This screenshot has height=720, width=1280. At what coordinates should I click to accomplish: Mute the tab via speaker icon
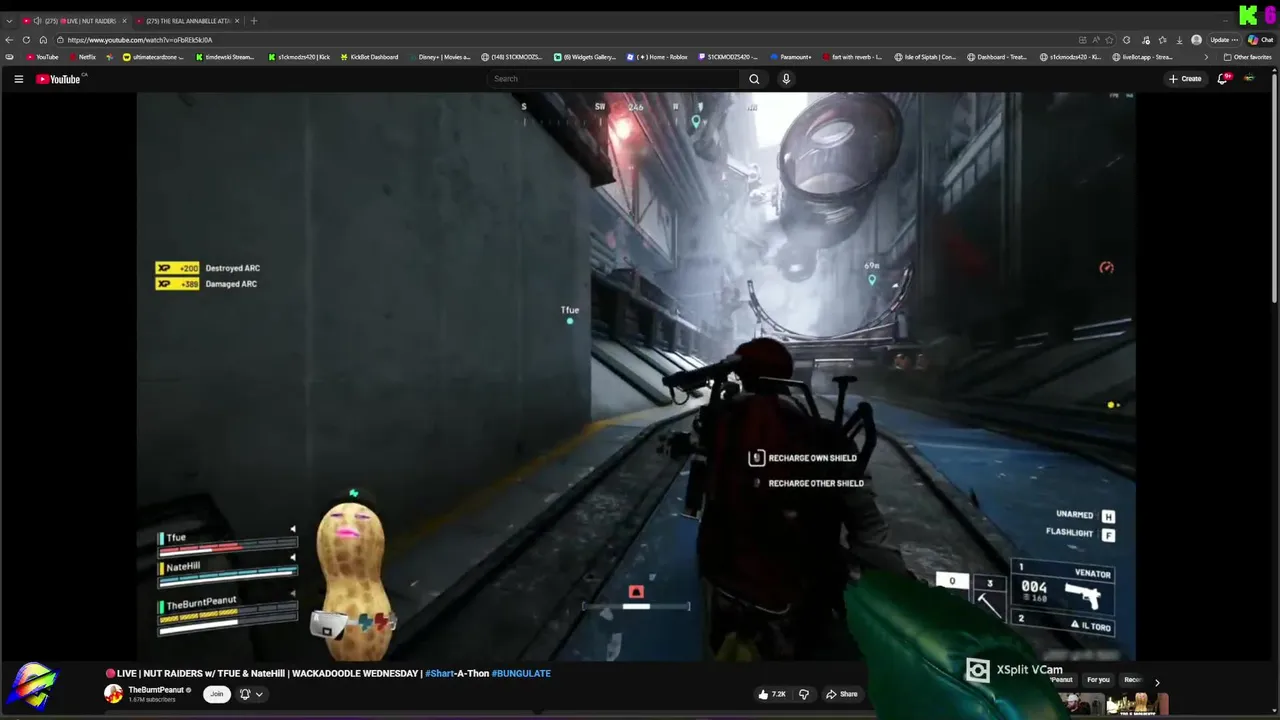(x=37, y=21)
